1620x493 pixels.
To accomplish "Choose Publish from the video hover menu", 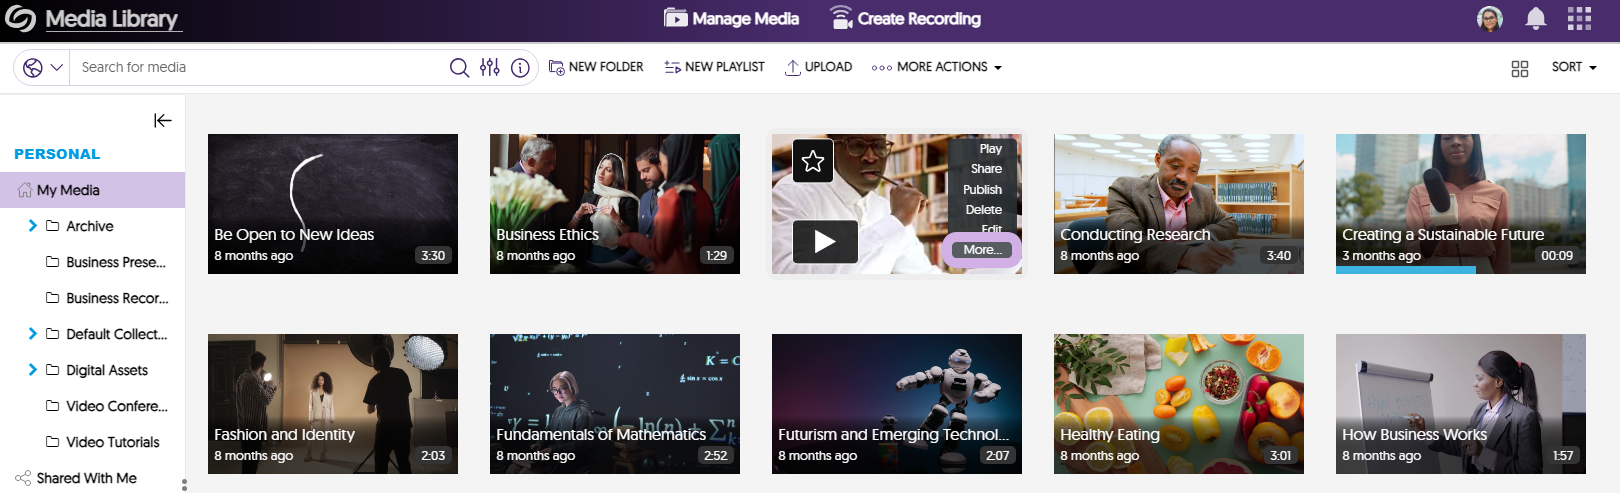I will (982, 189).
